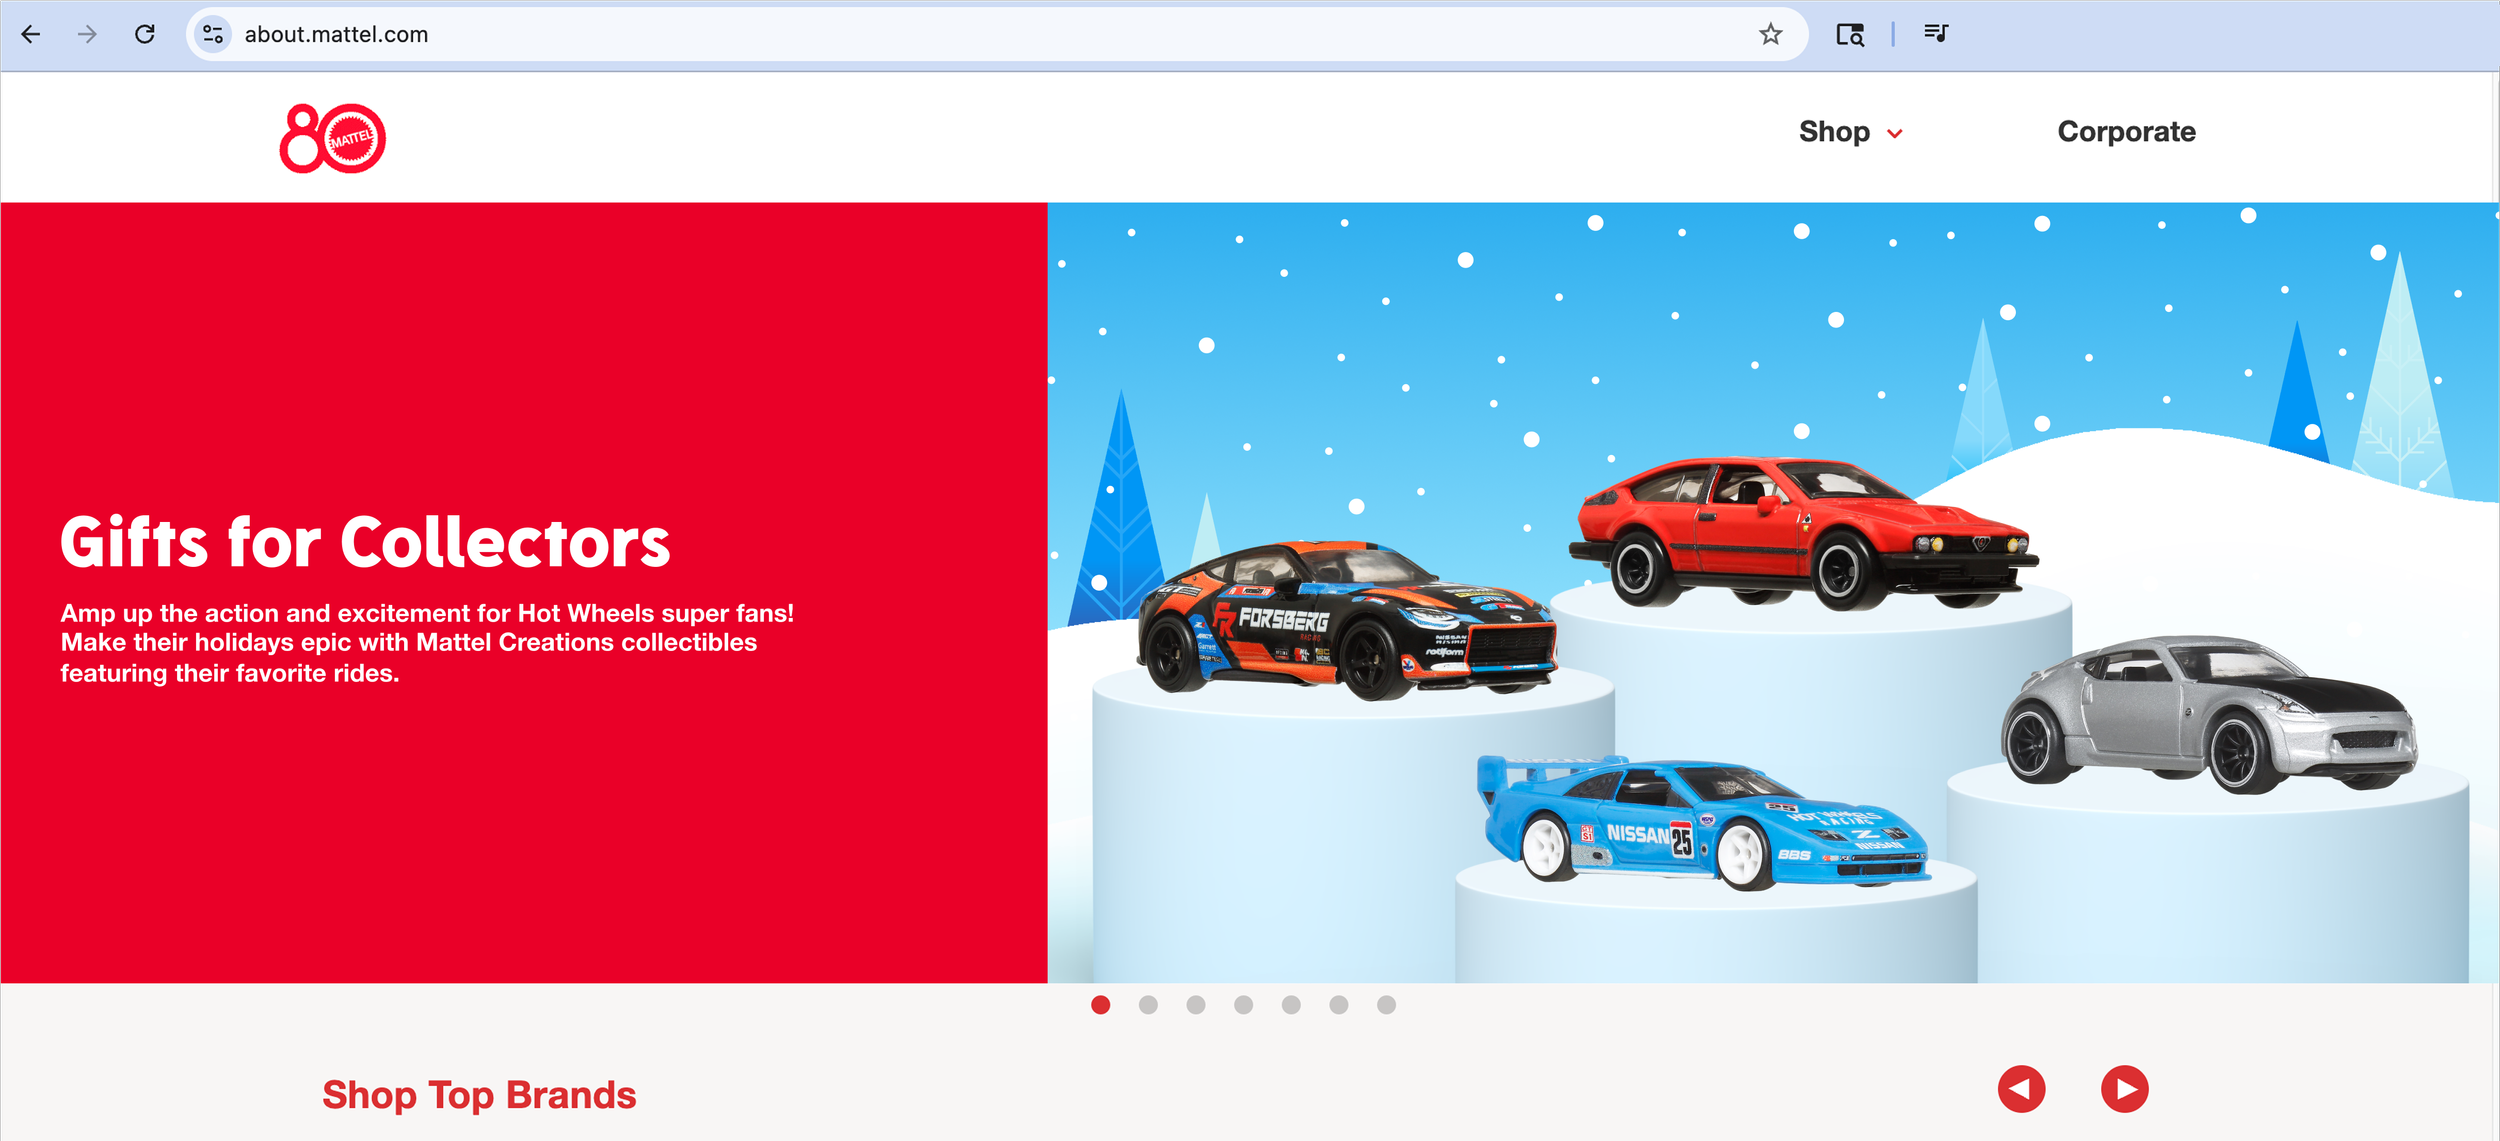Open the Corporate menu item
This screenshot has height=1141, width=2500.
2126,132
